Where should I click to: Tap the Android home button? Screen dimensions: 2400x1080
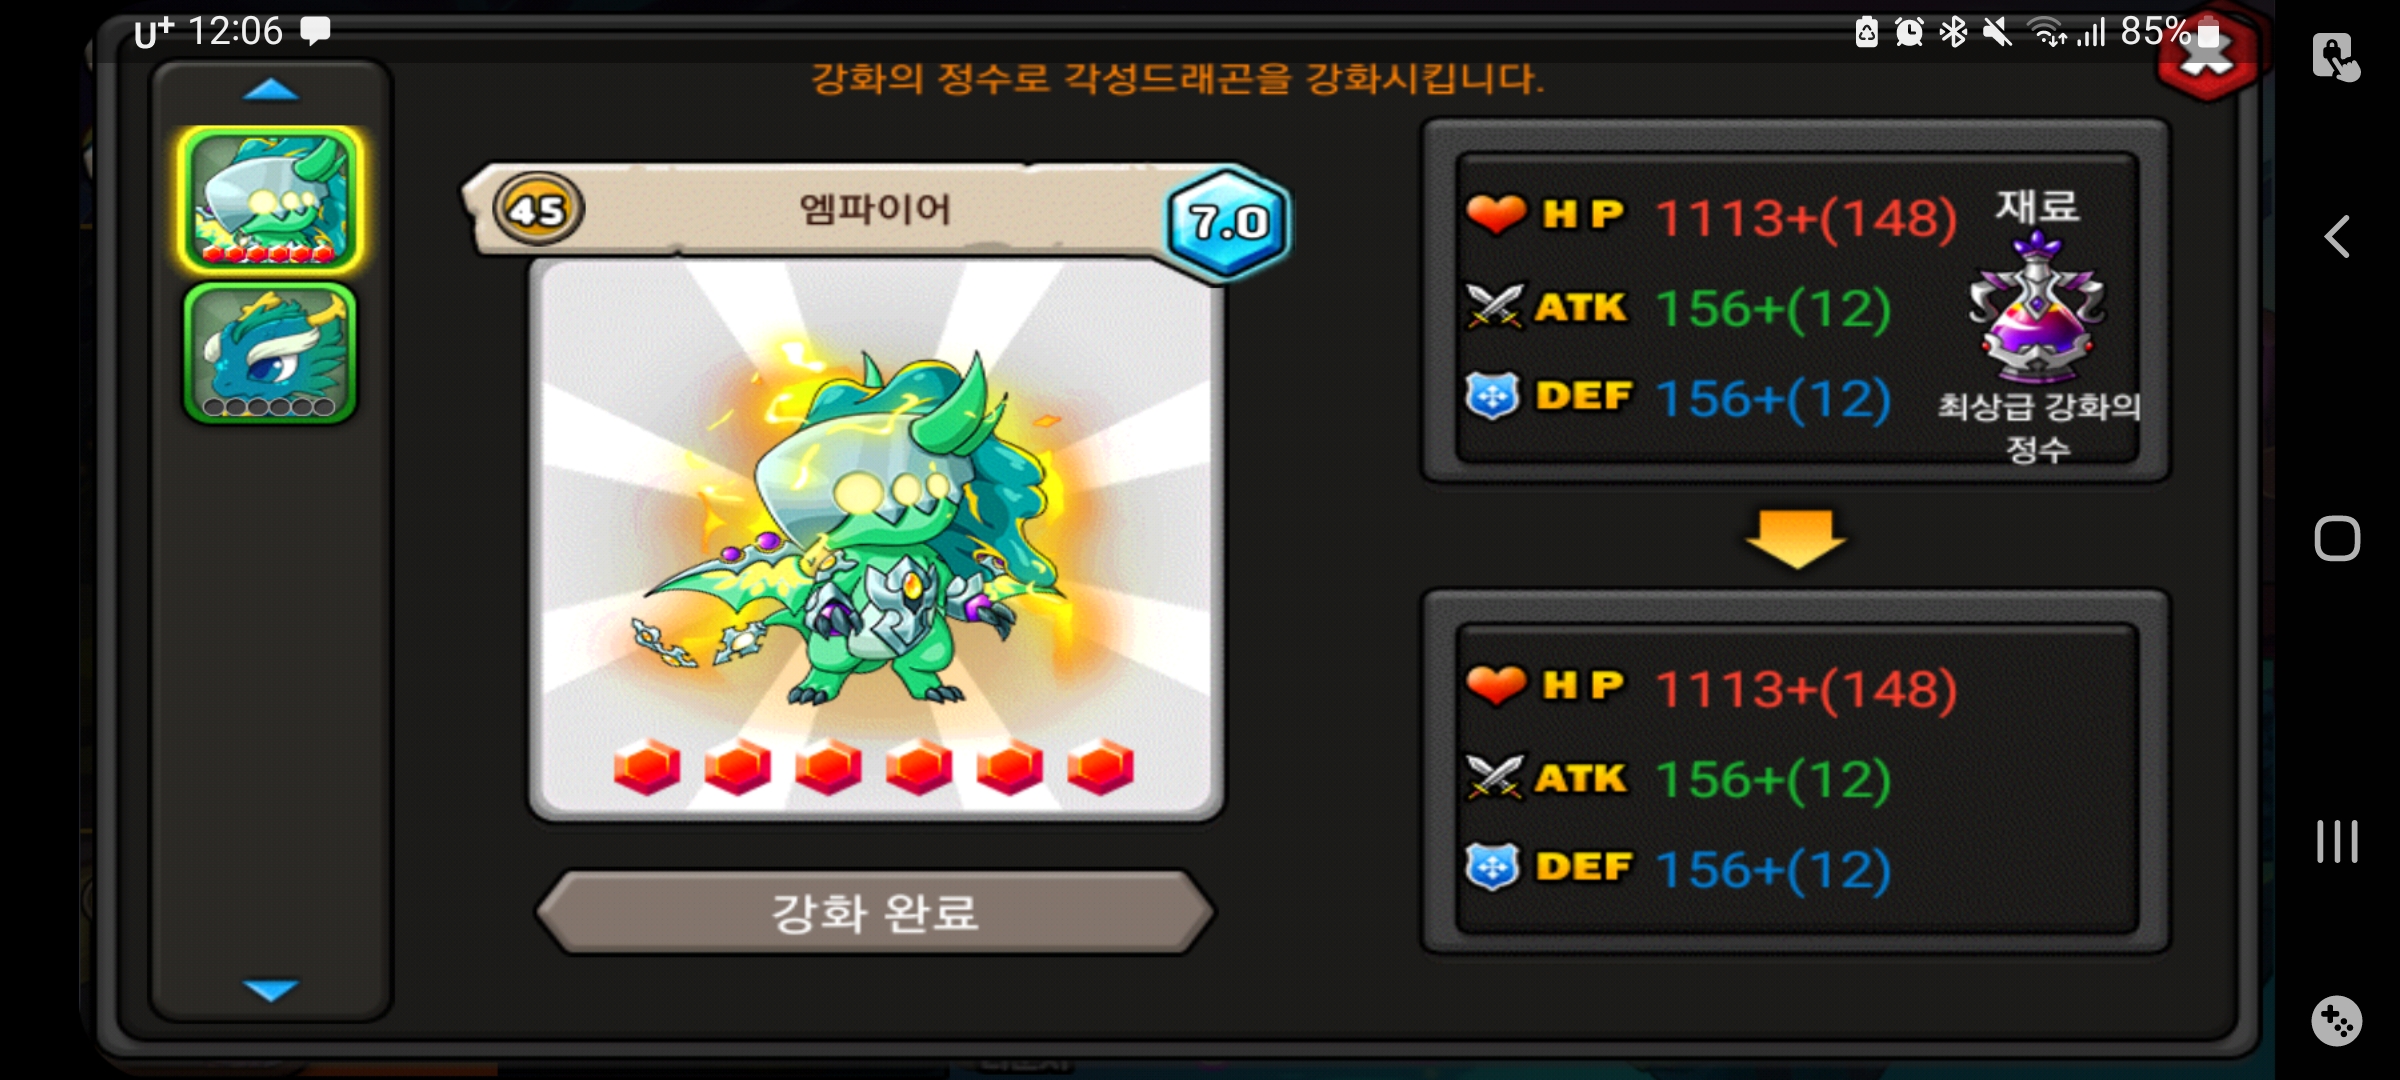[2337, 539]
